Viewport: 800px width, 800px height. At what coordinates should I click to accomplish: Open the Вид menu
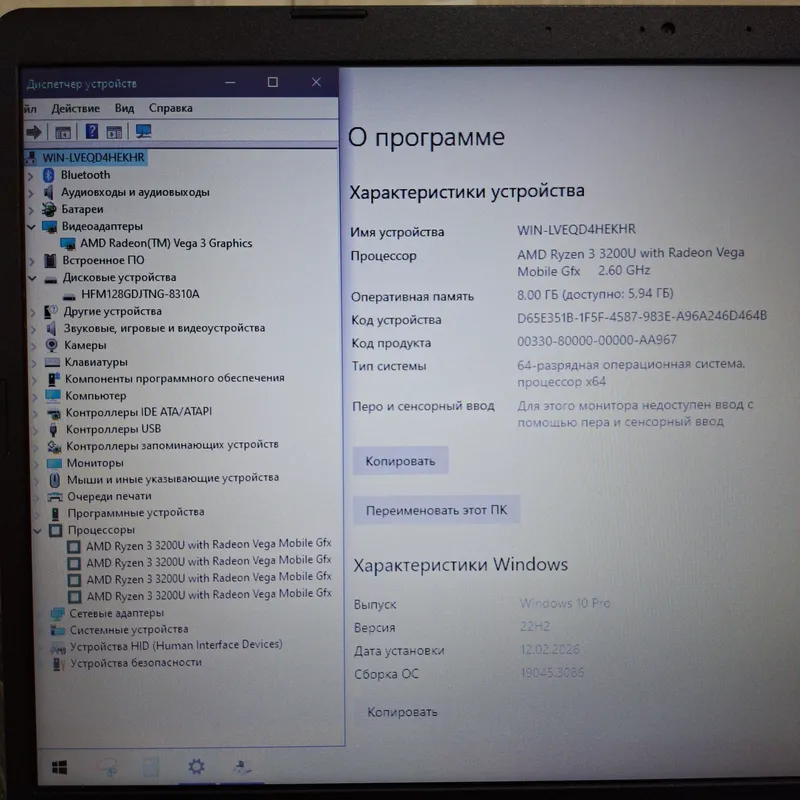coord(124,108)
